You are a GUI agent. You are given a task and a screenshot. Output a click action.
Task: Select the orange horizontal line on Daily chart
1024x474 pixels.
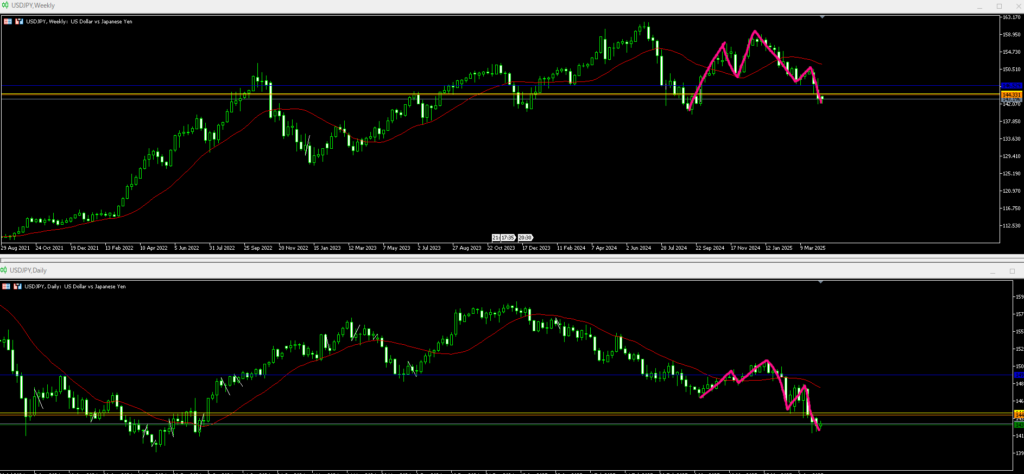tap(506, 414)
